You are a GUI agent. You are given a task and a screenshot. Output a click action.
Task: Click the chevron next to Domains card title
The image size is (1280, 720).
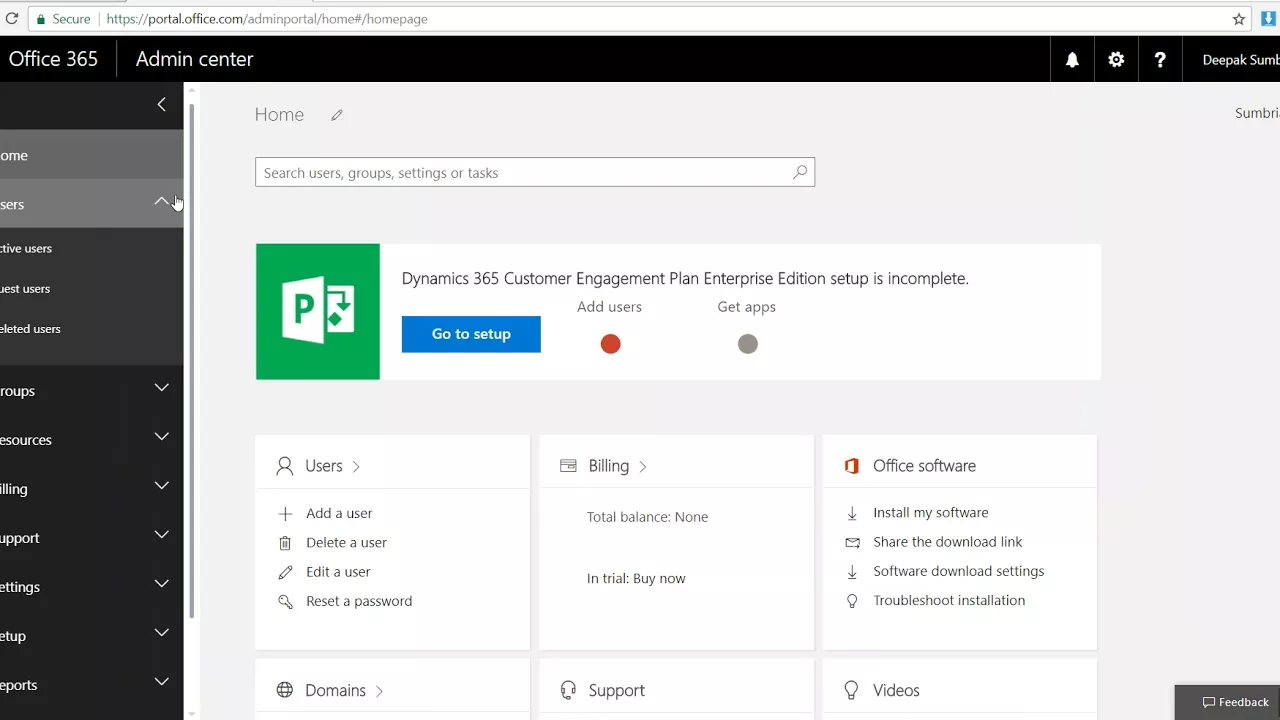coord(379,691)
